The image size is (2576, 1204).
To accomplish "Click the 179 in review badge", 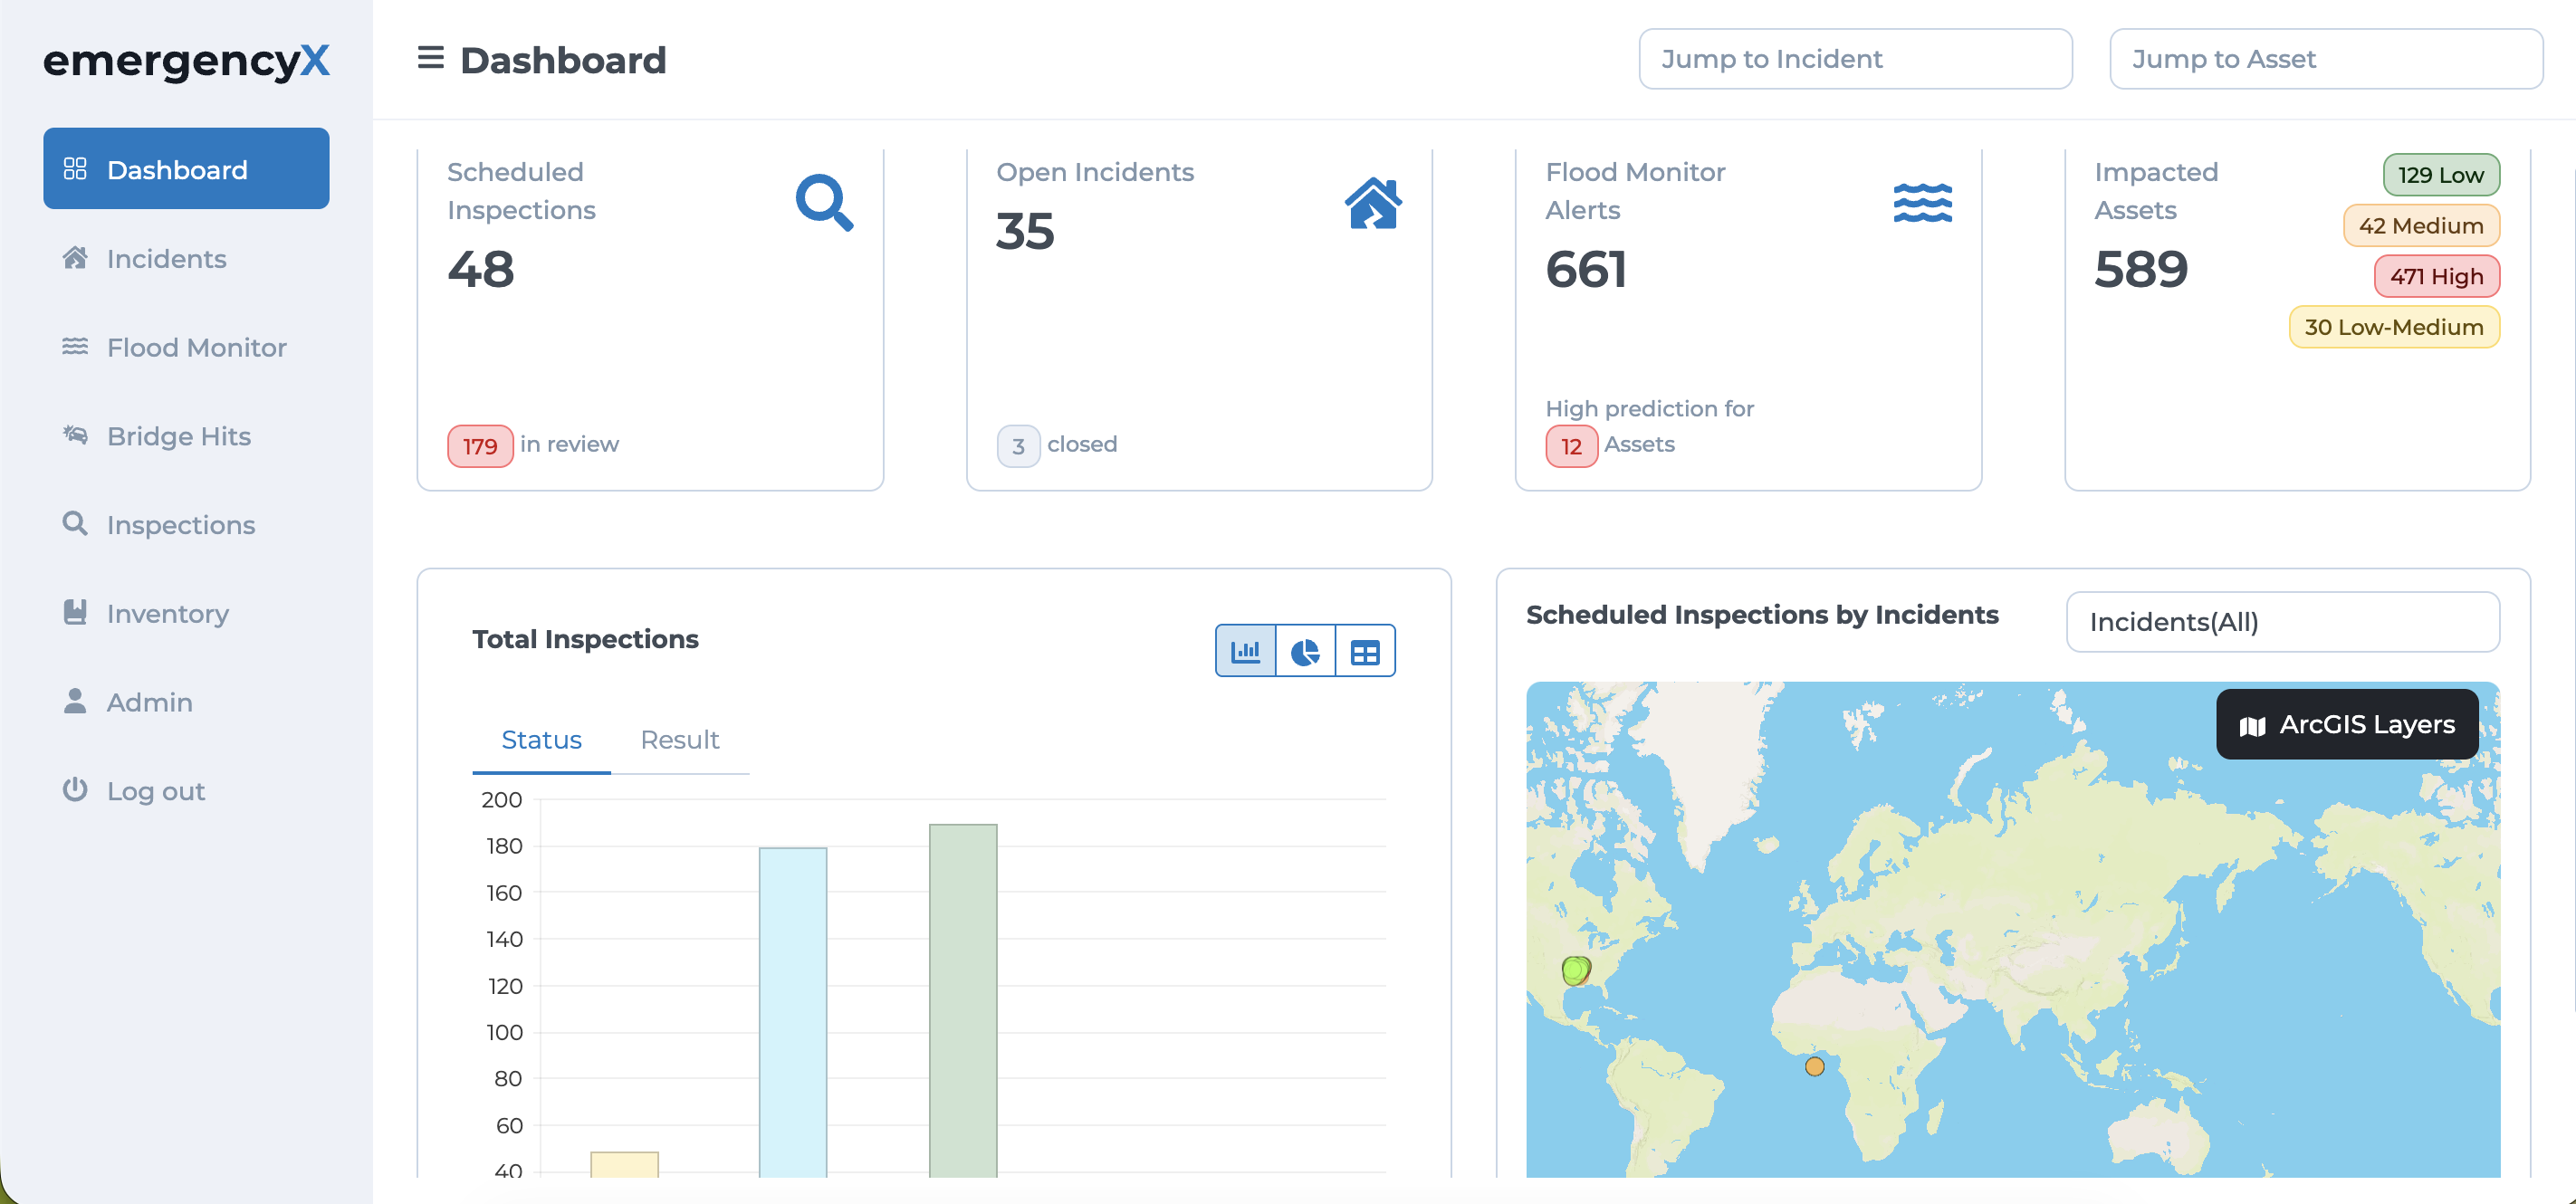I will (480, 446).
